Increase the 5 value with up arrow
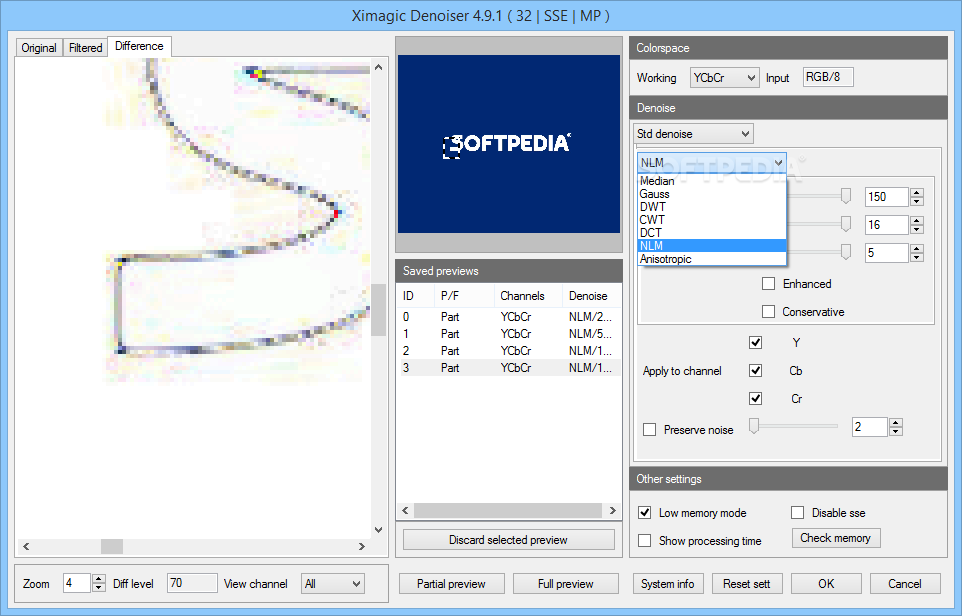Viewport: 962px width, 616px height. pos(917,248)
